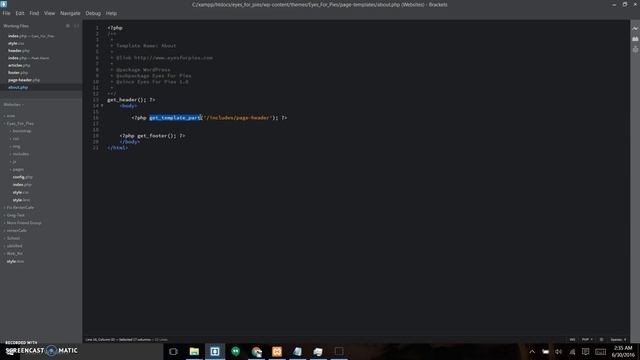Expand the bootstrap folder
640x360 pixels.
click(x=21, y=131)
